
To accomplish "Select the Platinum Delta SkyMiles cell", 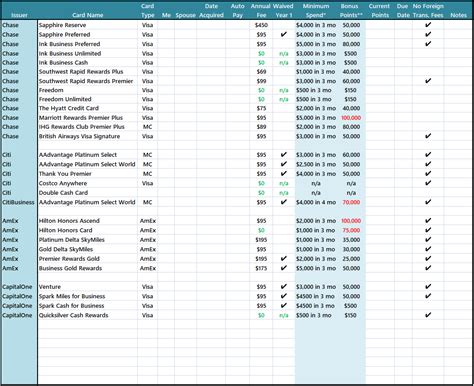I will [x=72, y=240].
